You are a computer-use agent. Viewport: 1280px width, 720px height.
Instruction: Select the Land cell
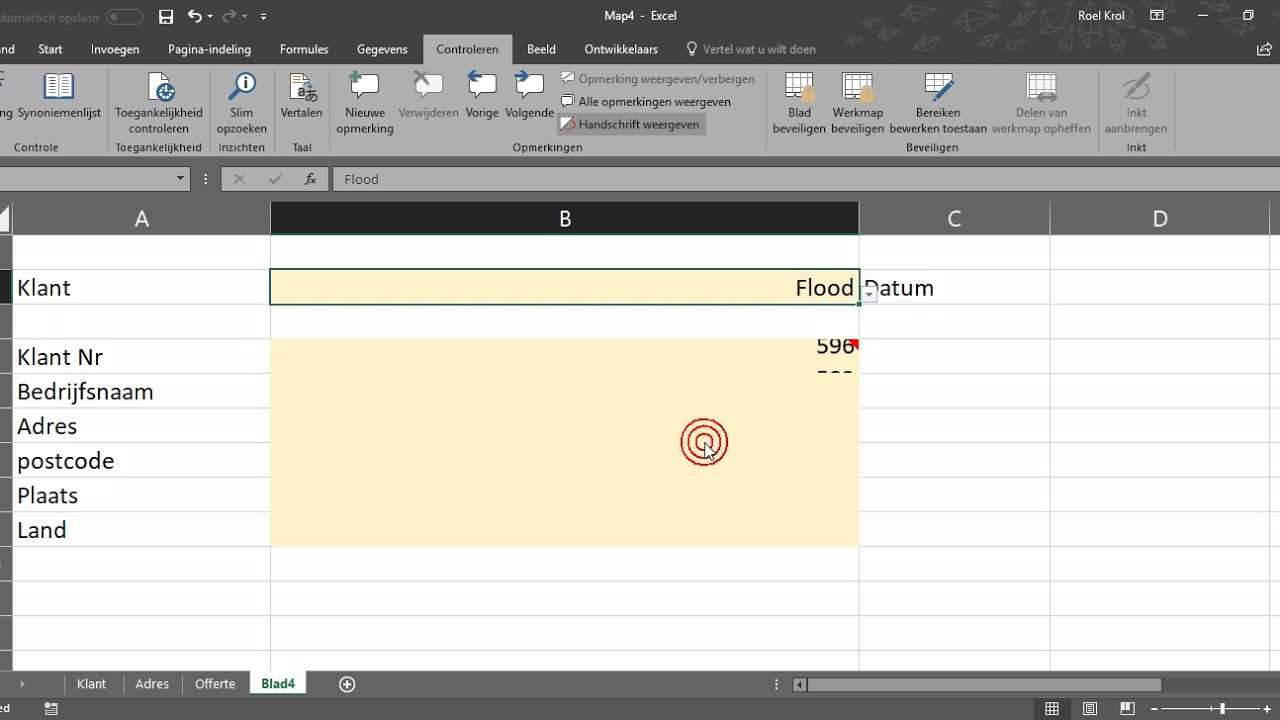142,530
